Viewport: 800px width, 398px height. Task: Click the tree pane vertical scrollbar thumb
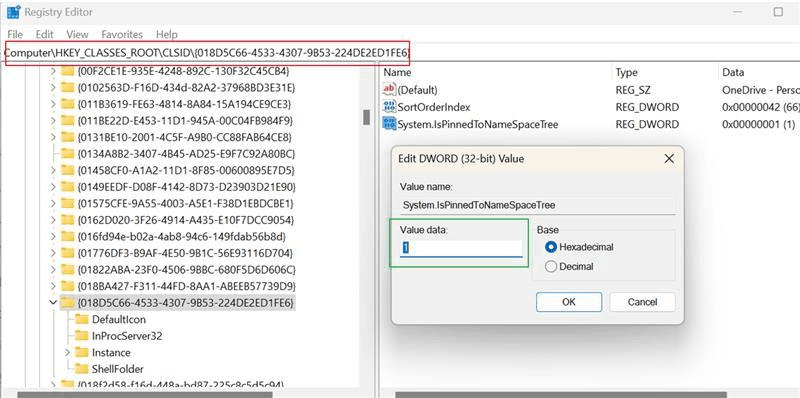tap(366, 117)
